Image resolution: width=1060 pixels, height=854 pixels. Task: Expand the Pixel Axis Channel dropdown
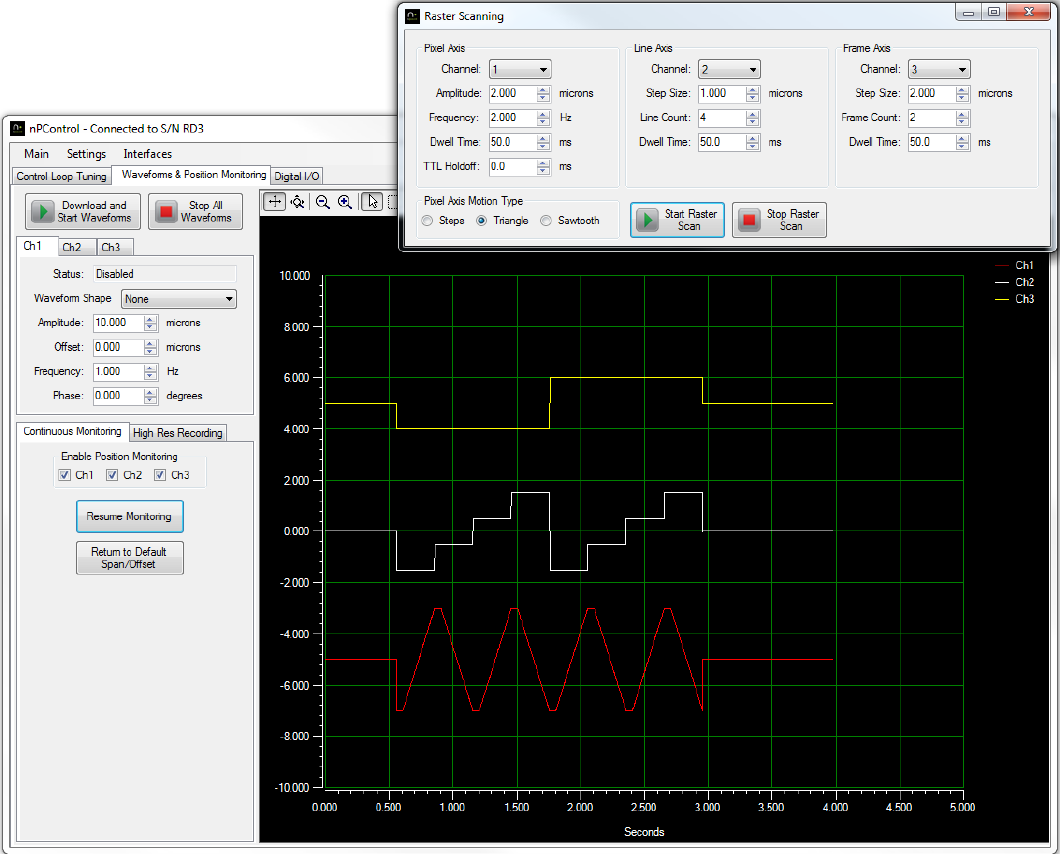[520, 70]
